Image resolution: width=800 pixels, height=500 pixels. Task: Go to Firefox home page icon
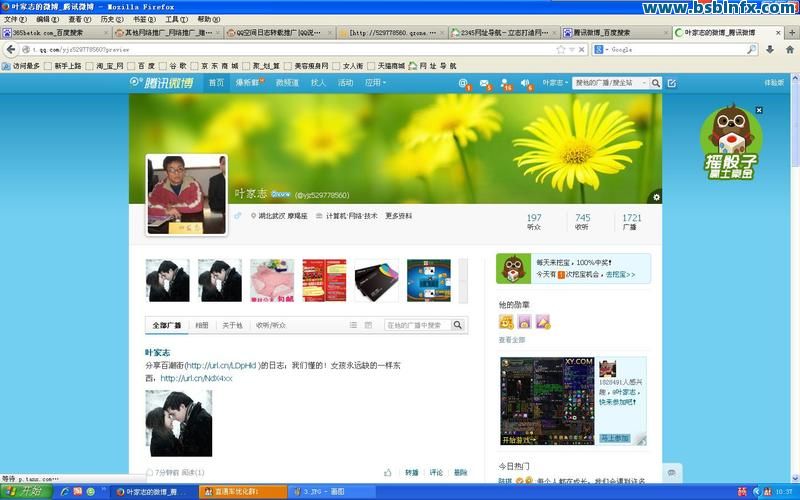tap(790, 49)
